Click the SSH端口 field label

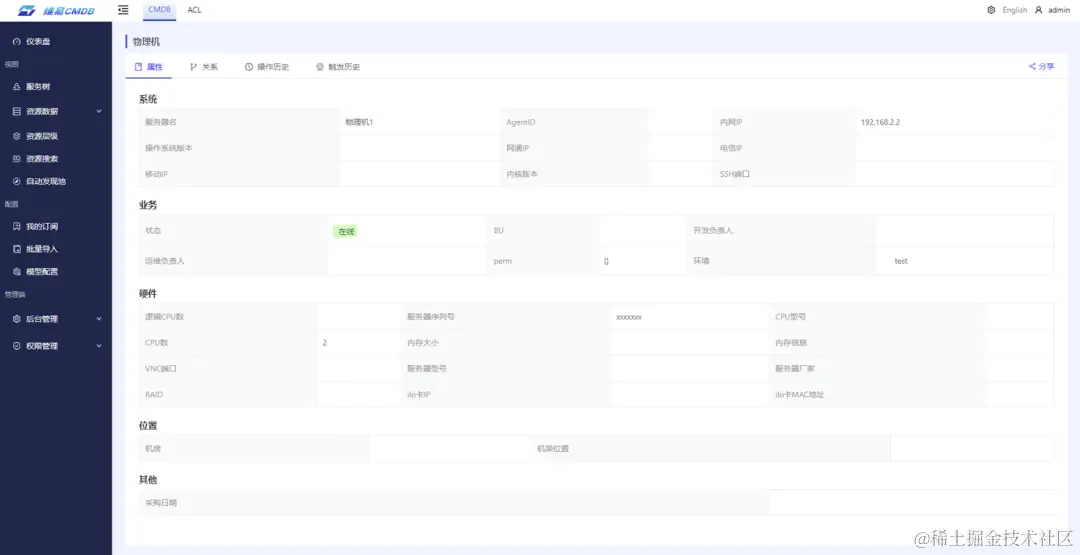coord(735,174)
